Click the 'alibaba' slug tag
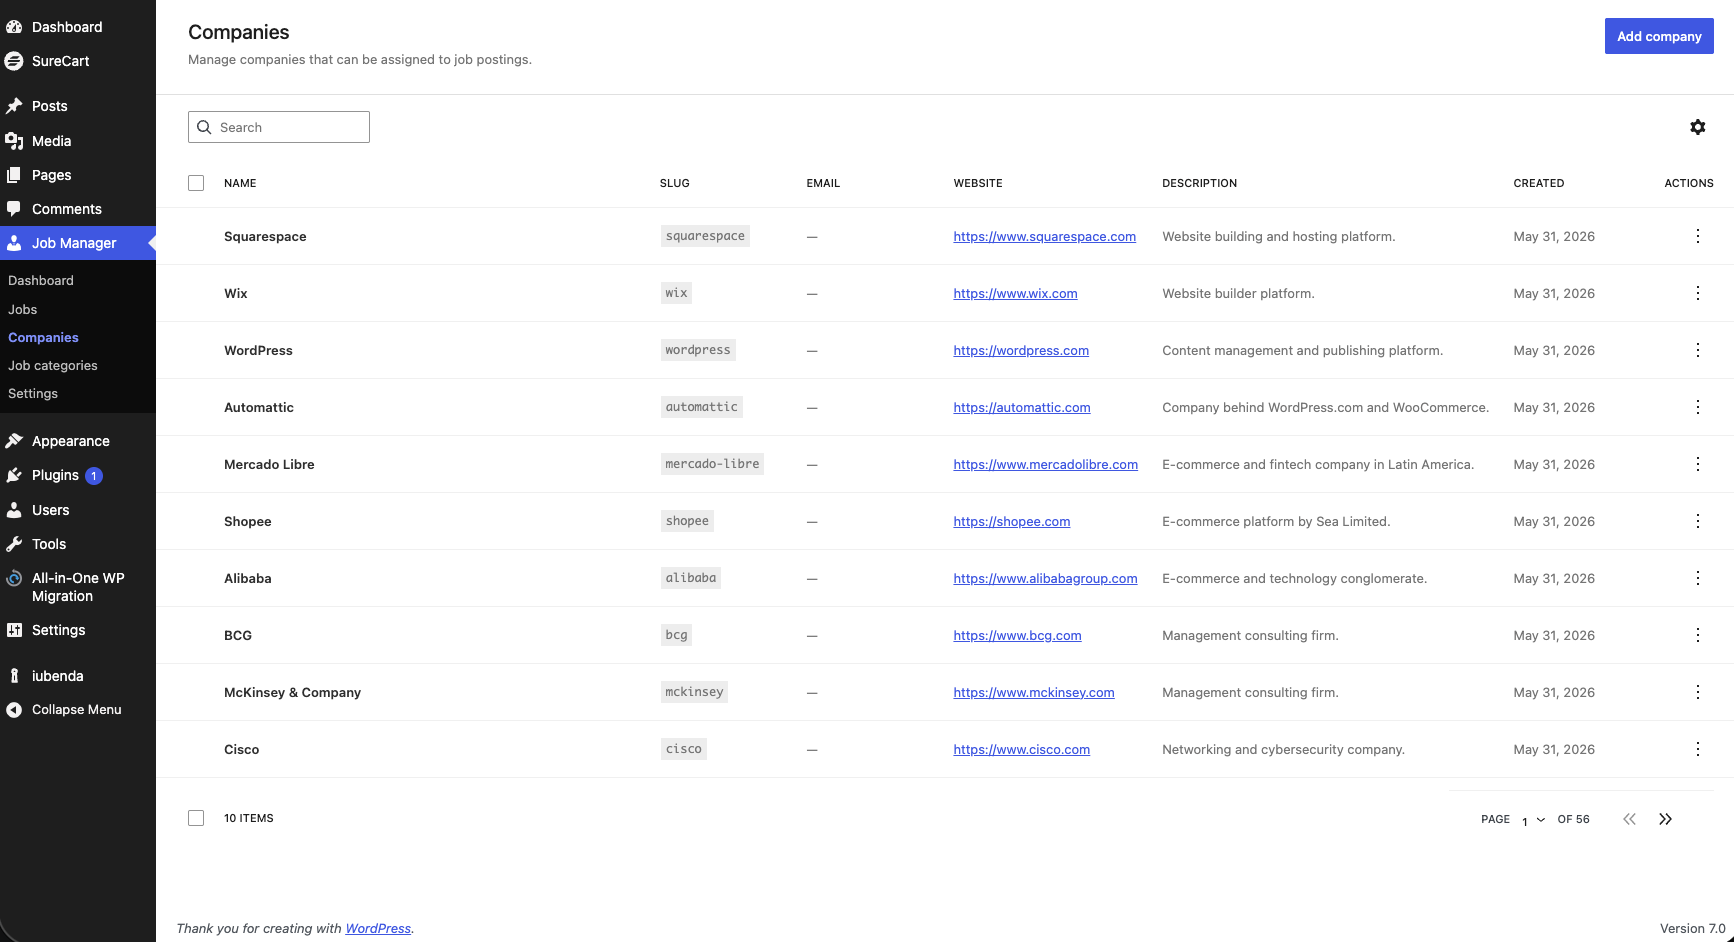This screenshot has height=942, width=1734. tap(691, 578)
